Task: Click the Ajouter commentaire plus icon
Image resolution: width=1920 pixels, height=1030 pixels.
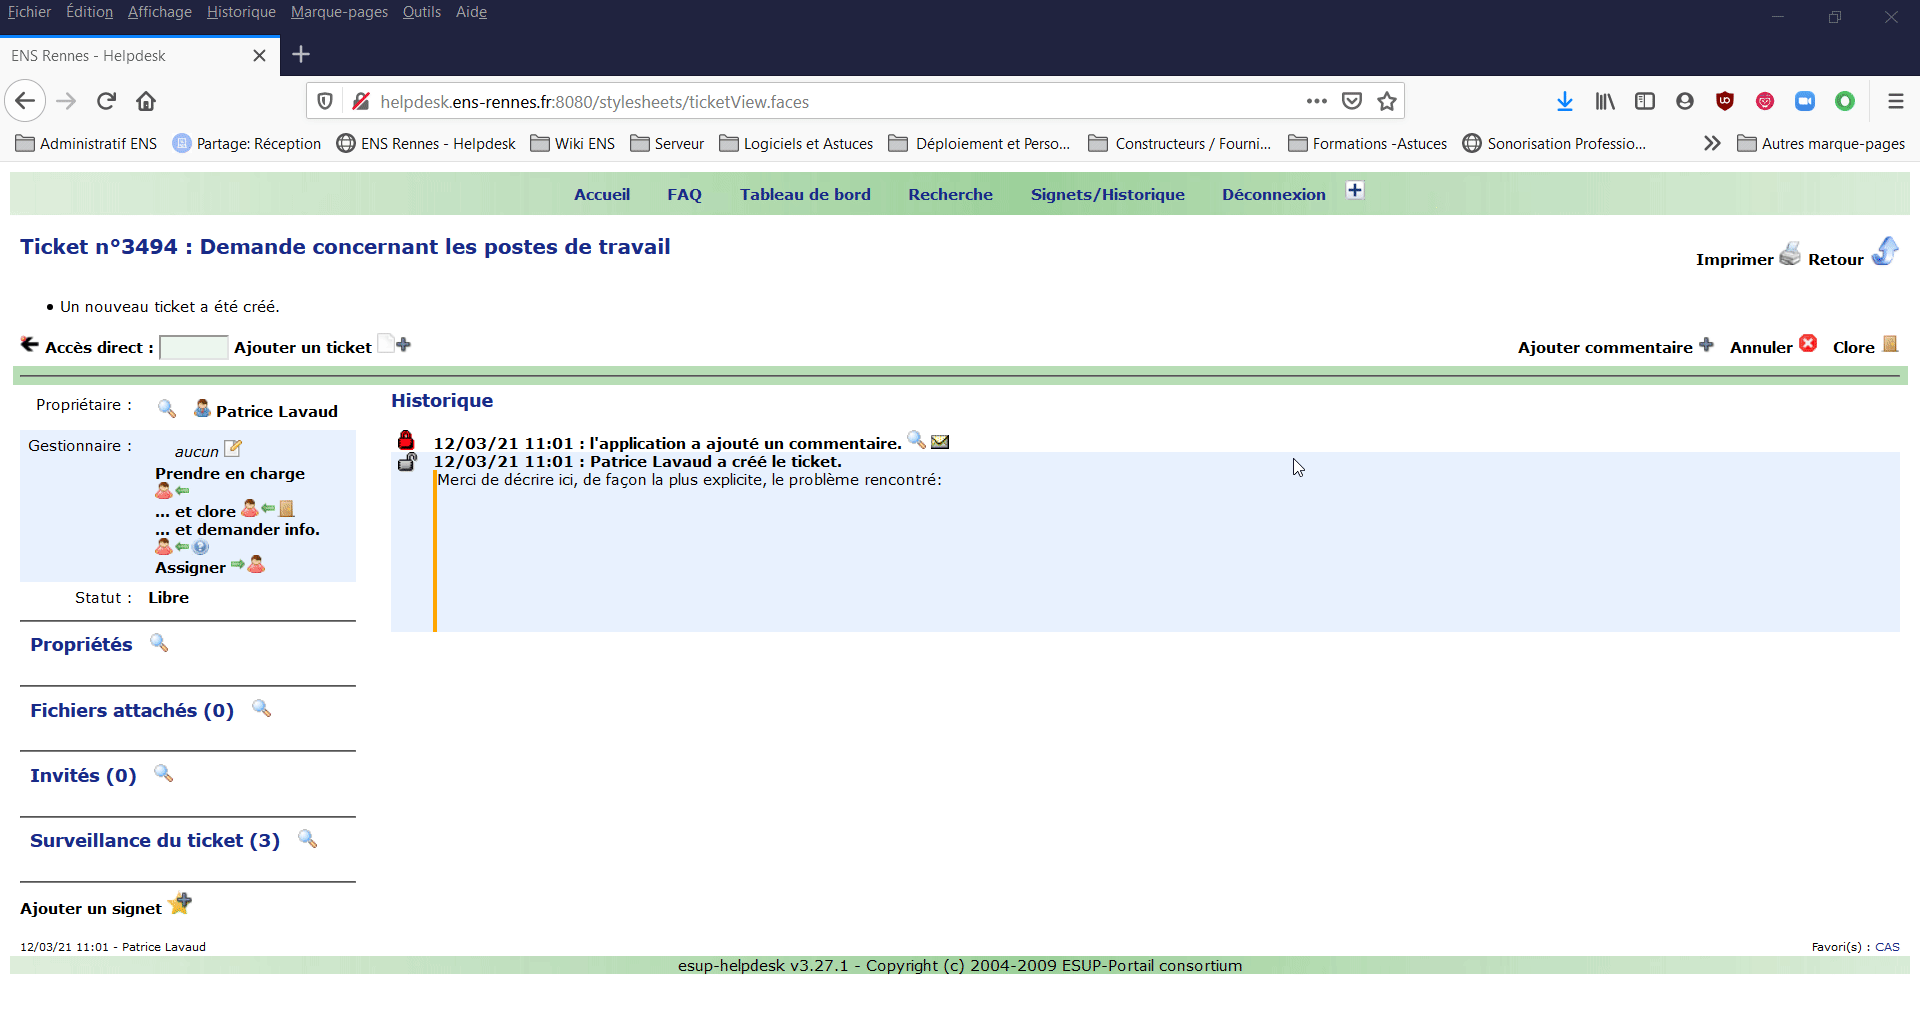Action: pyautogui.click(x=1706, y=345)
